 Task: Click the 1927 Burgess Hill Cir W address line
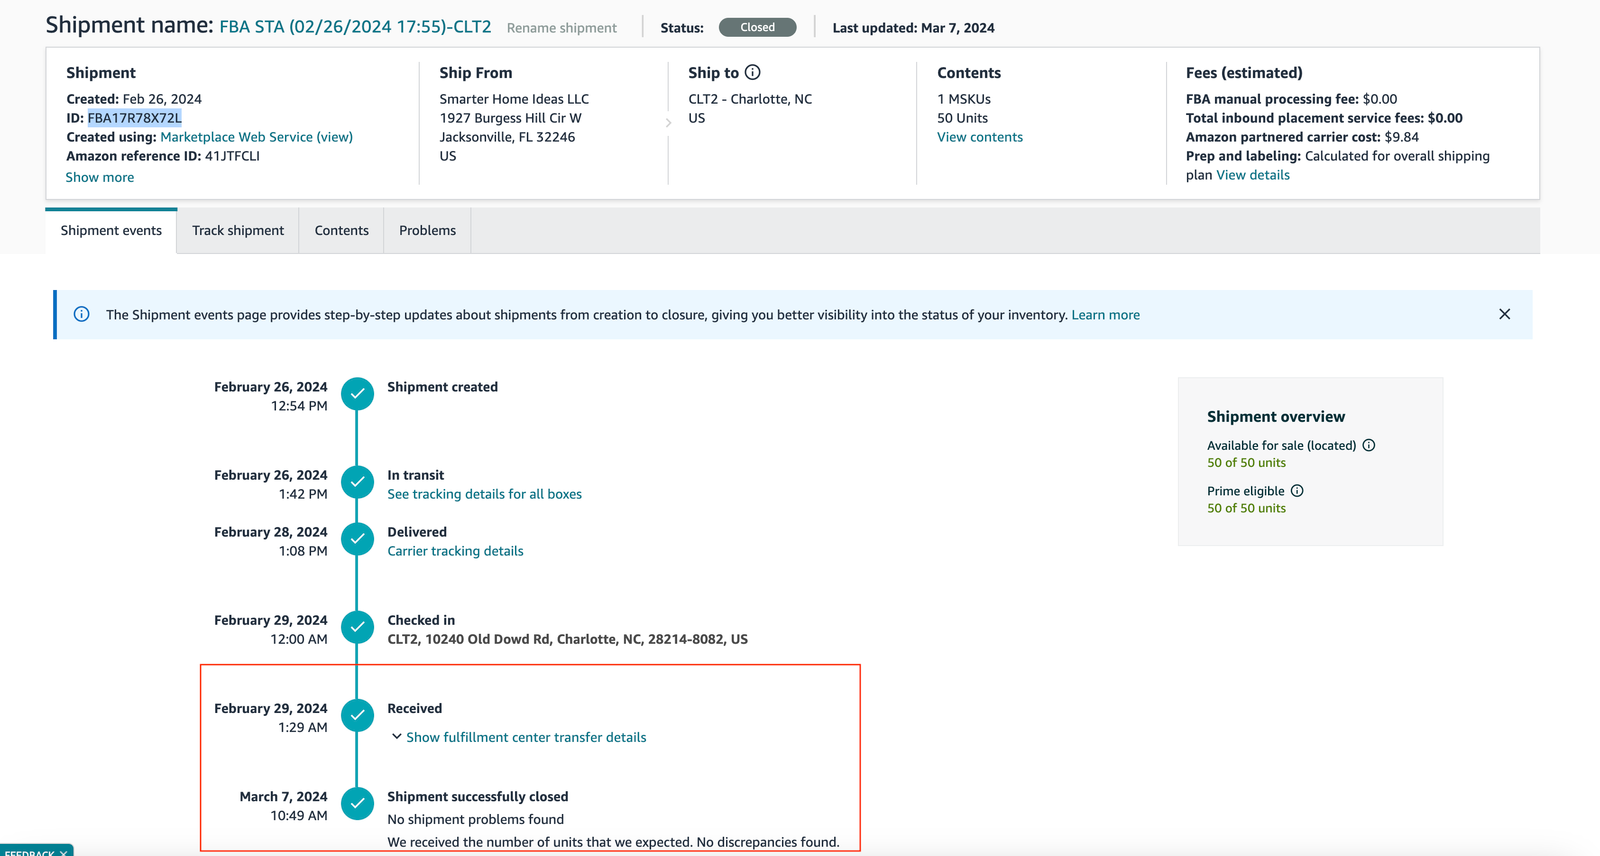pyautogui.click(x=510, y=118)
